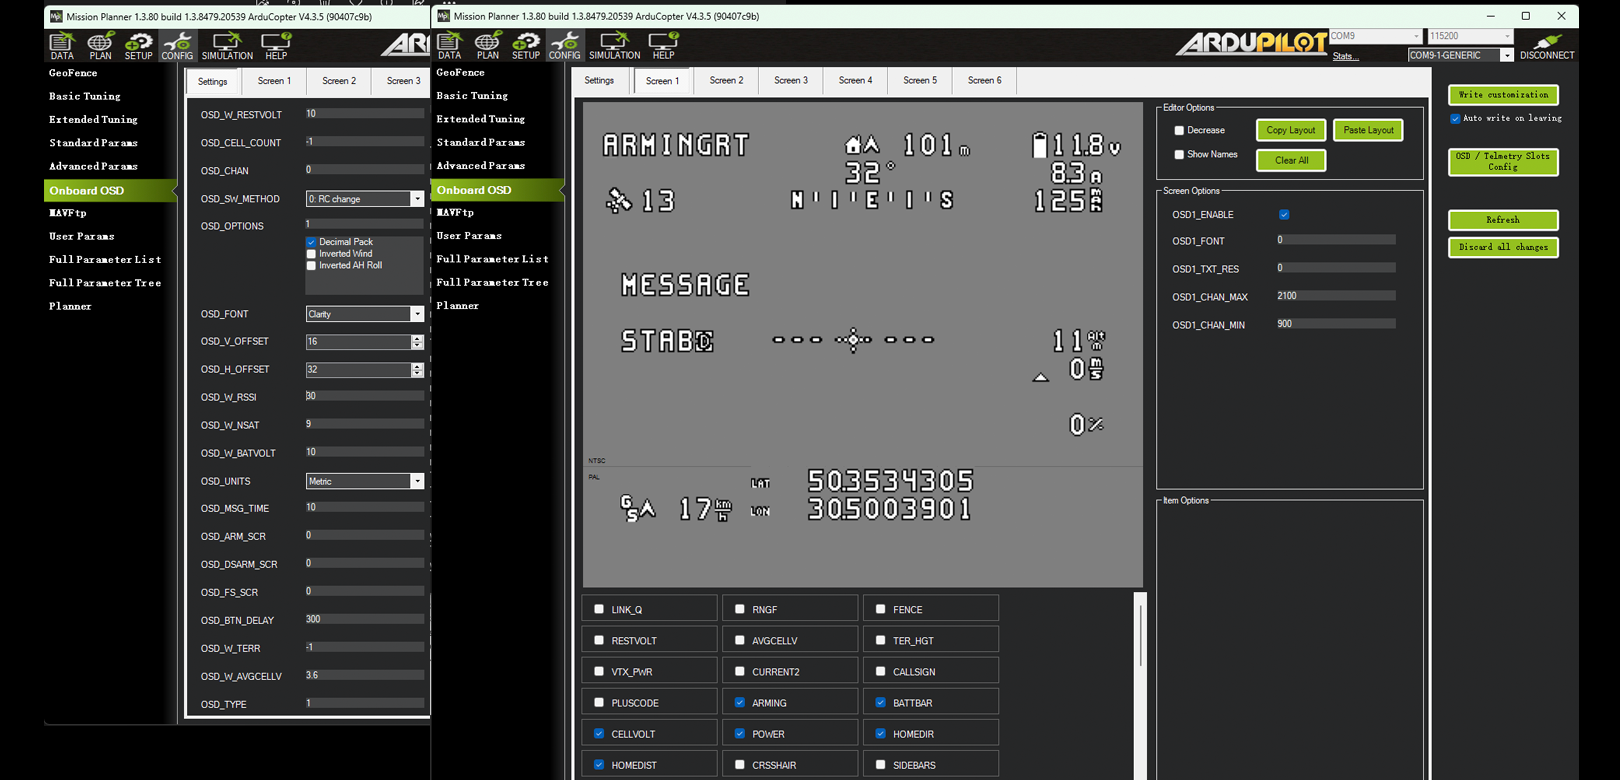Enable the FENCE item checkbox

881,609
